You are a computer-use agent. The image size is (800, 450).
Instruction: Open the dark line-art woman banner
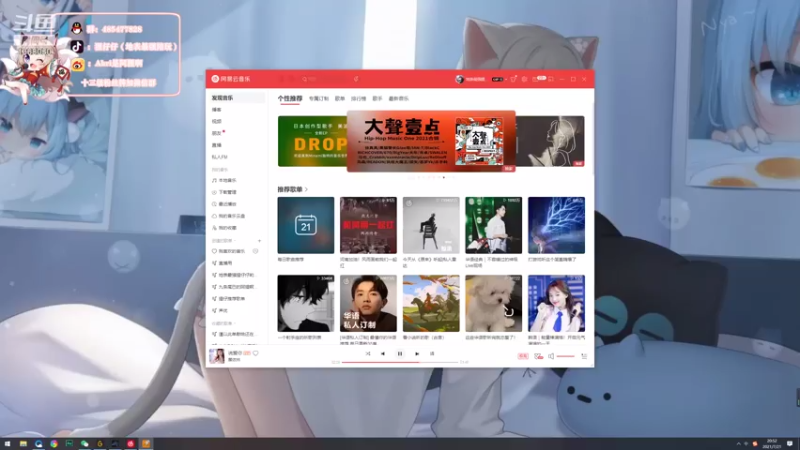[x=550, y=141]
